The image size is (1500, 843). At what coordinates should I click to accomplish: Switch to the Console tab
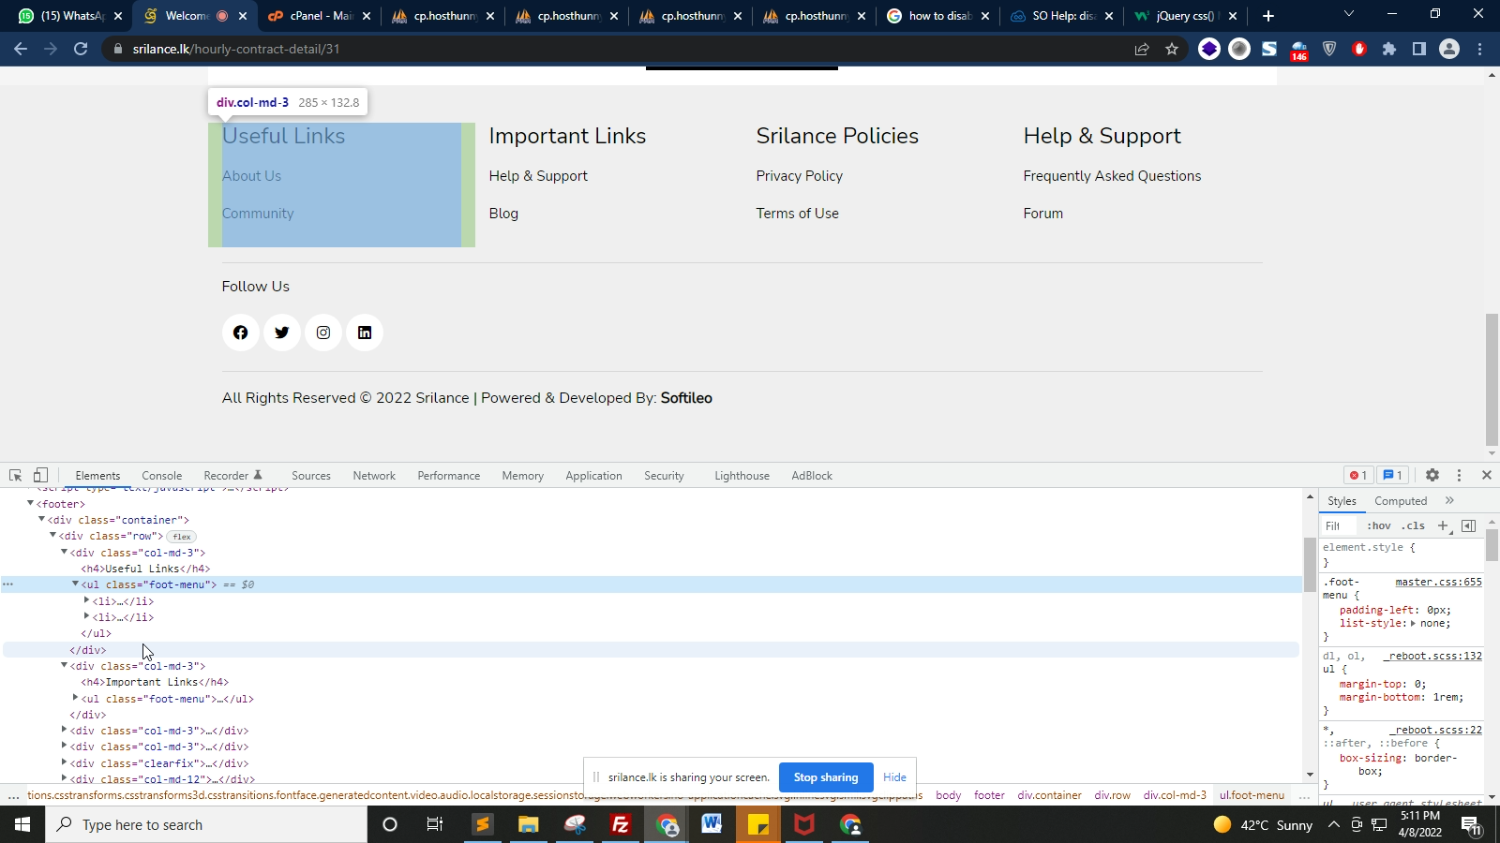162,476
